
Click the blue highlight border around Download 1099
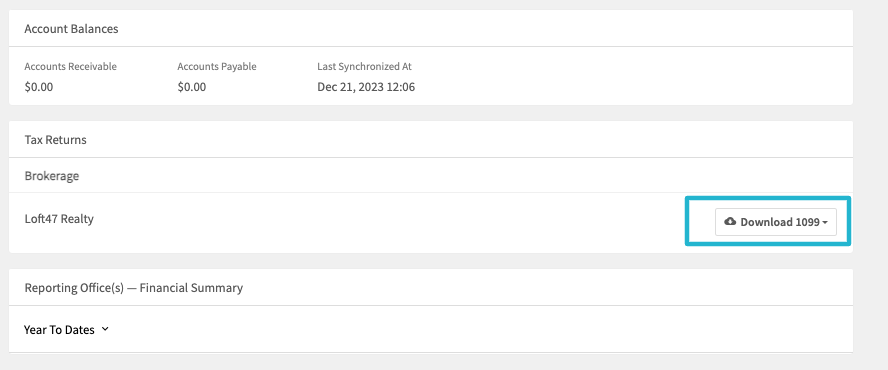pyautogui.click(x=768, y=198)
